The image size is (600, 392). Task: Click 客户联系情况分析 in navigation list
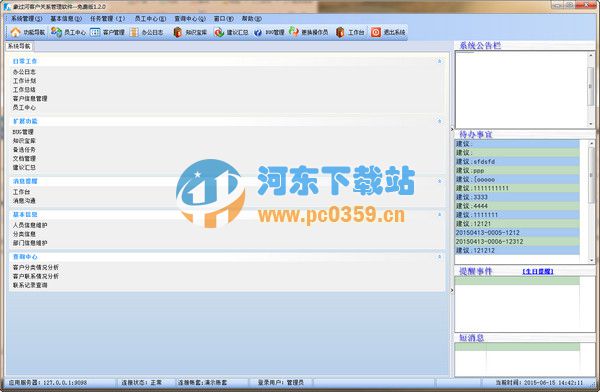click(36, 276)
